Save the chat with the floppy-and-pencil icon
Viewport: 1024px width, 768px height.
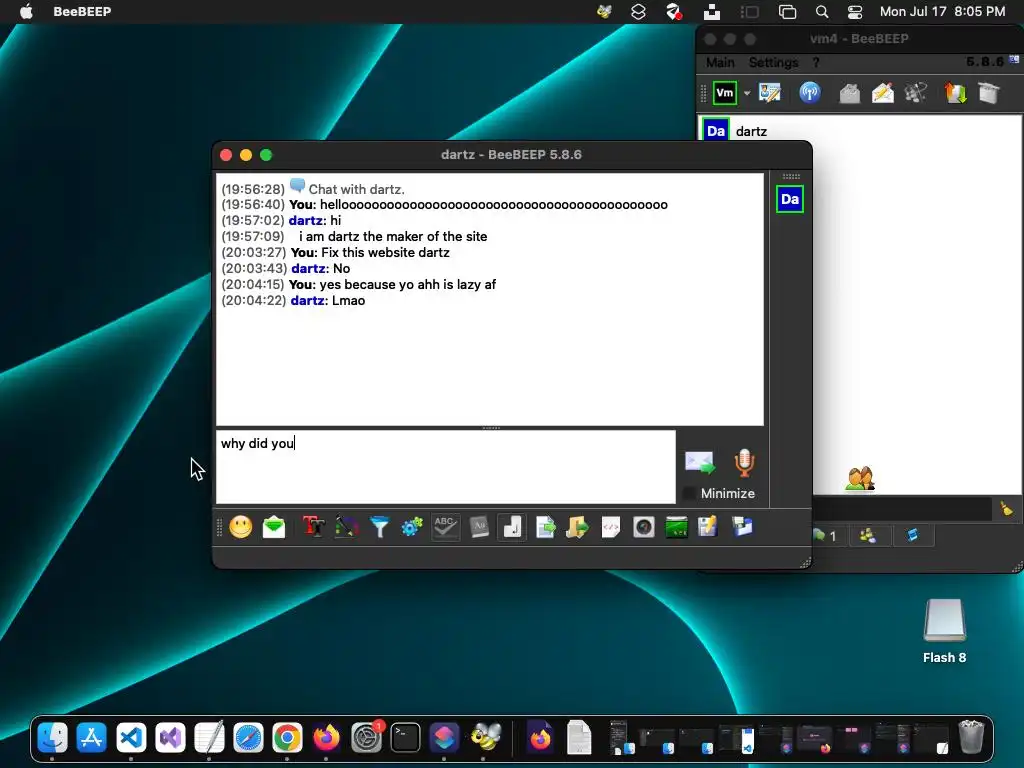coord(708,527)
